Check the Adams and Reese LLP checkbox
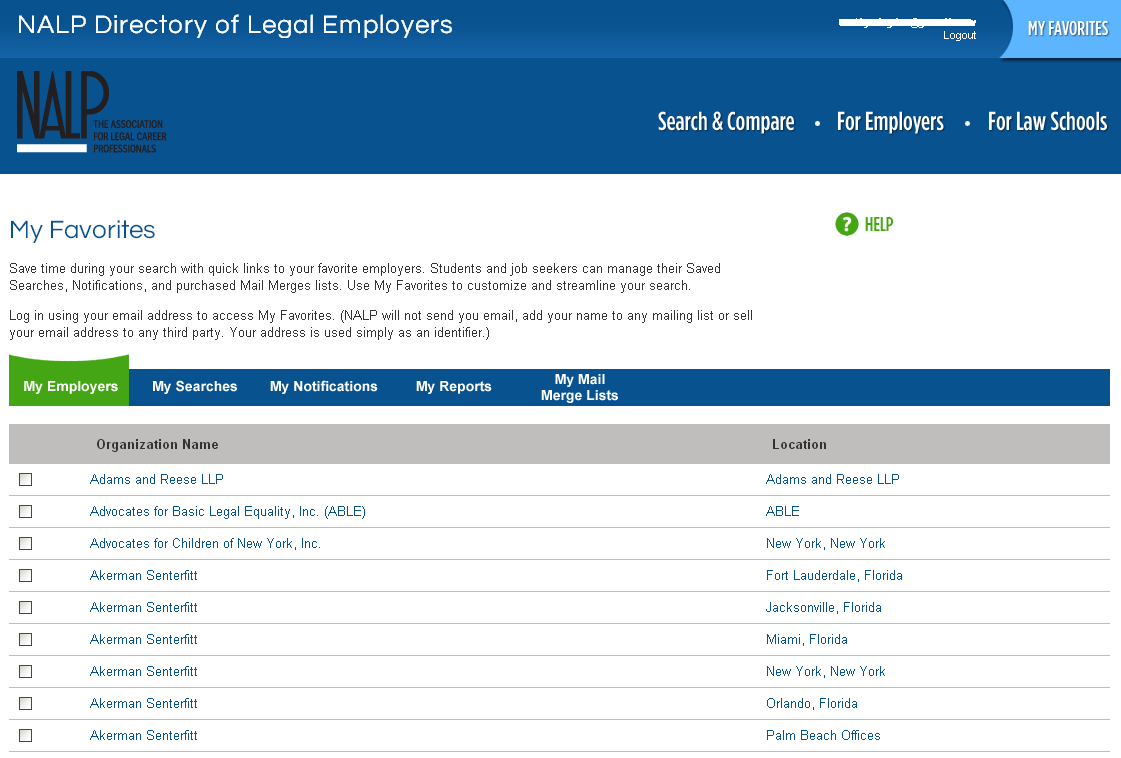 26,479
